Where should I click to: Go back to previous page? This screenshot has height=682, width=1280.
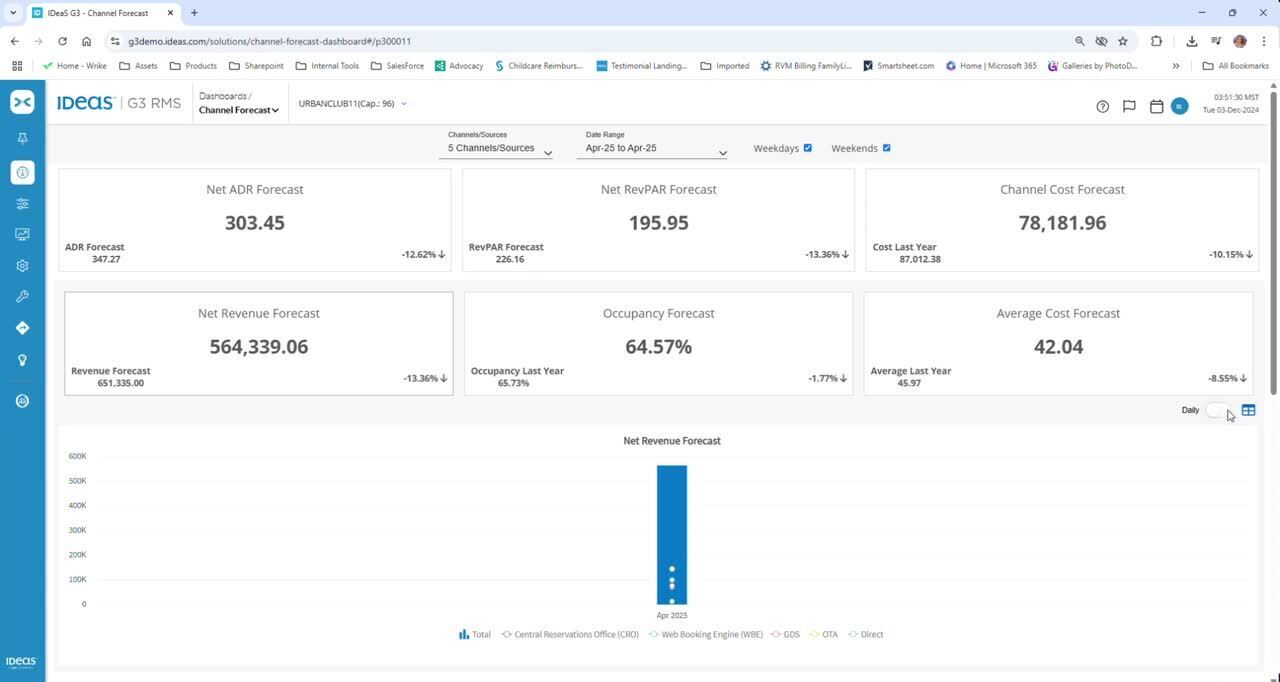point(14,41)
